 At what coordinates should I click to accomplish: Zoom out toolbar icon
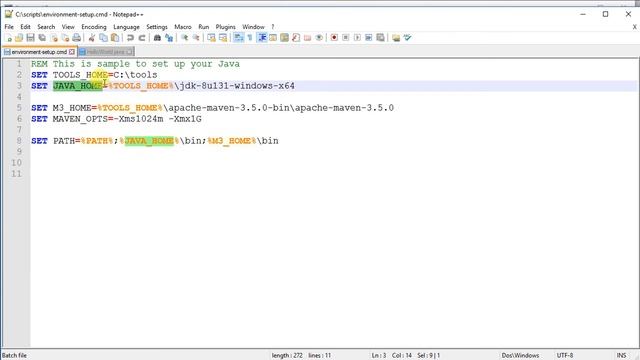pyautogui.click(x=196, y=38)
